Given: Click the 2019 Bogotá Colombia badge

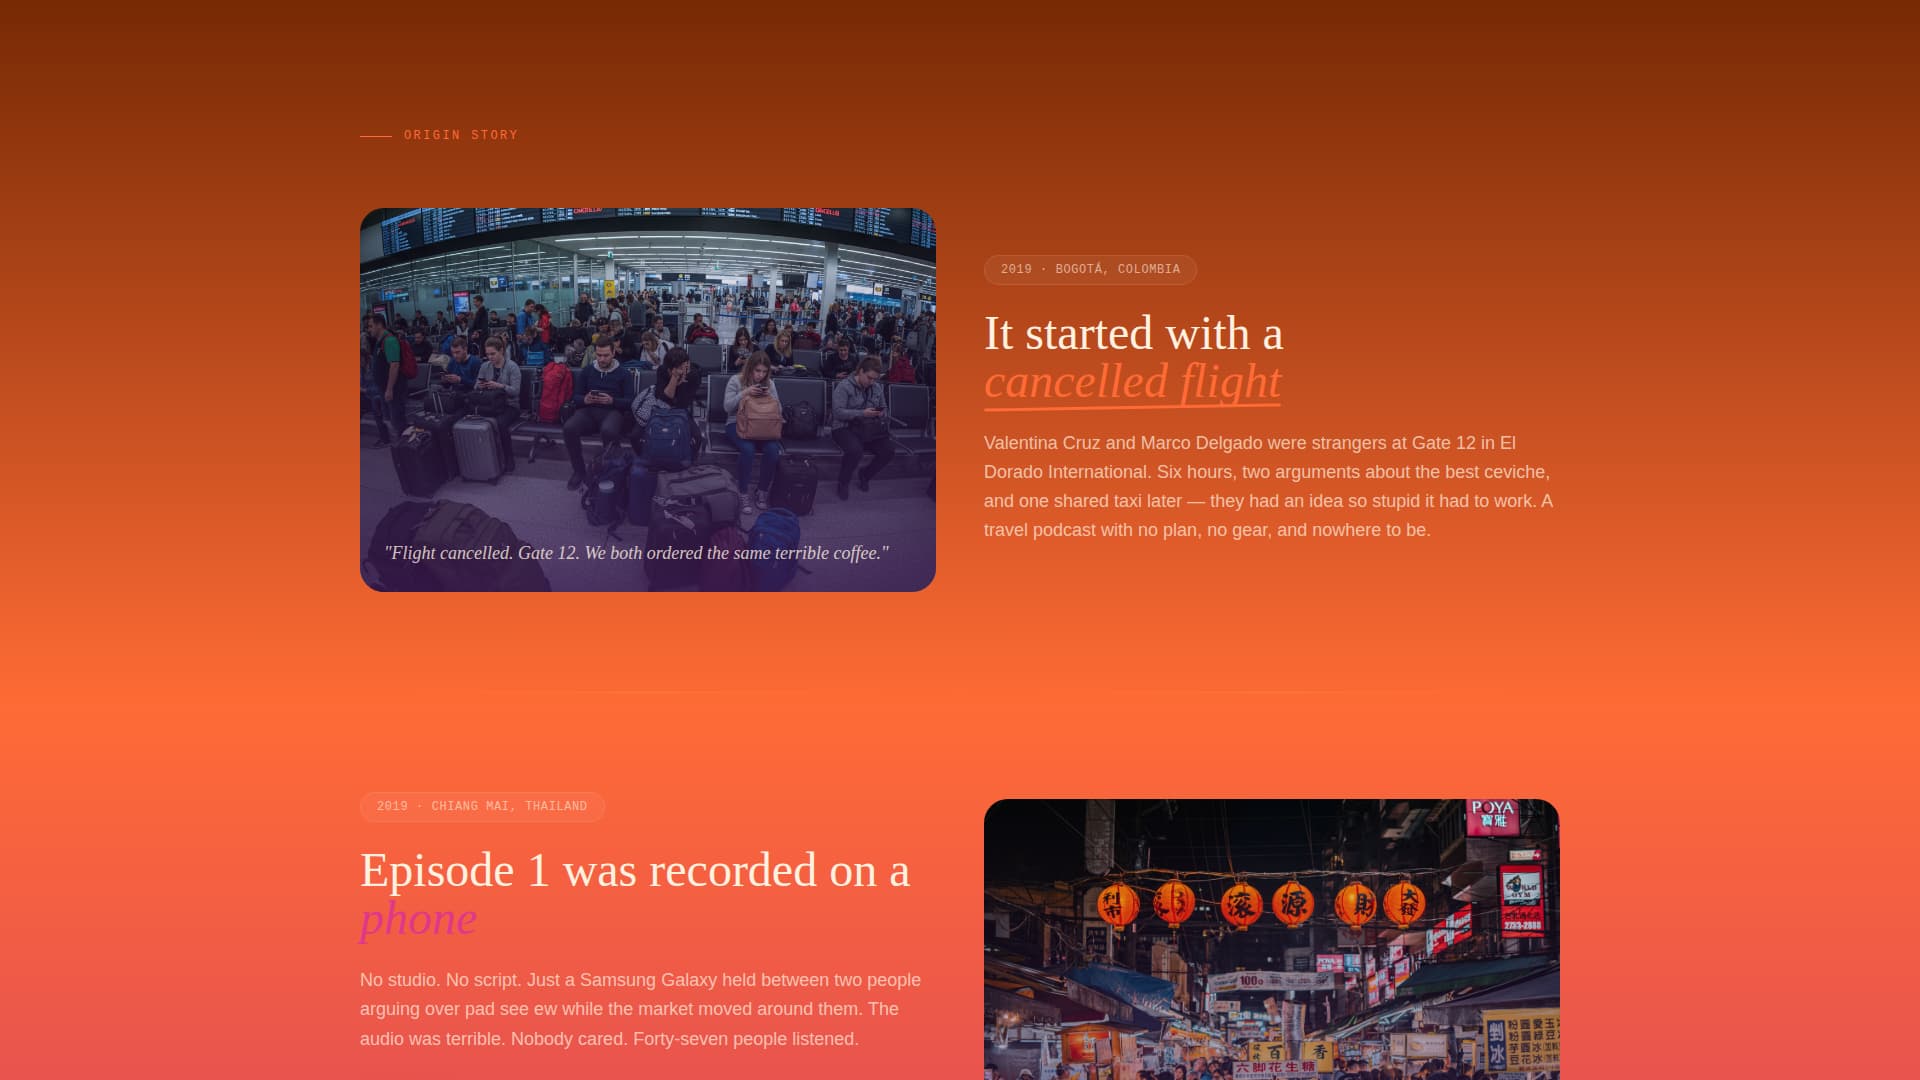Looking at the screenshot, I should [x=1090, y=269].
